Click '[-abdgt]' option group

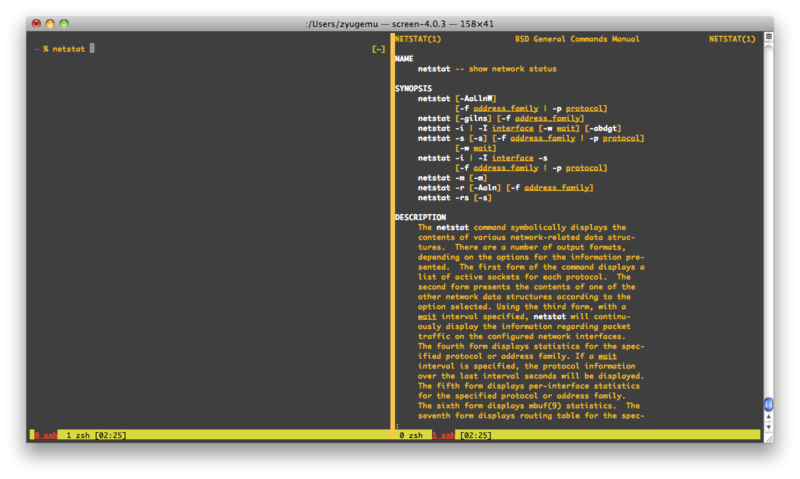click(603, 128)
